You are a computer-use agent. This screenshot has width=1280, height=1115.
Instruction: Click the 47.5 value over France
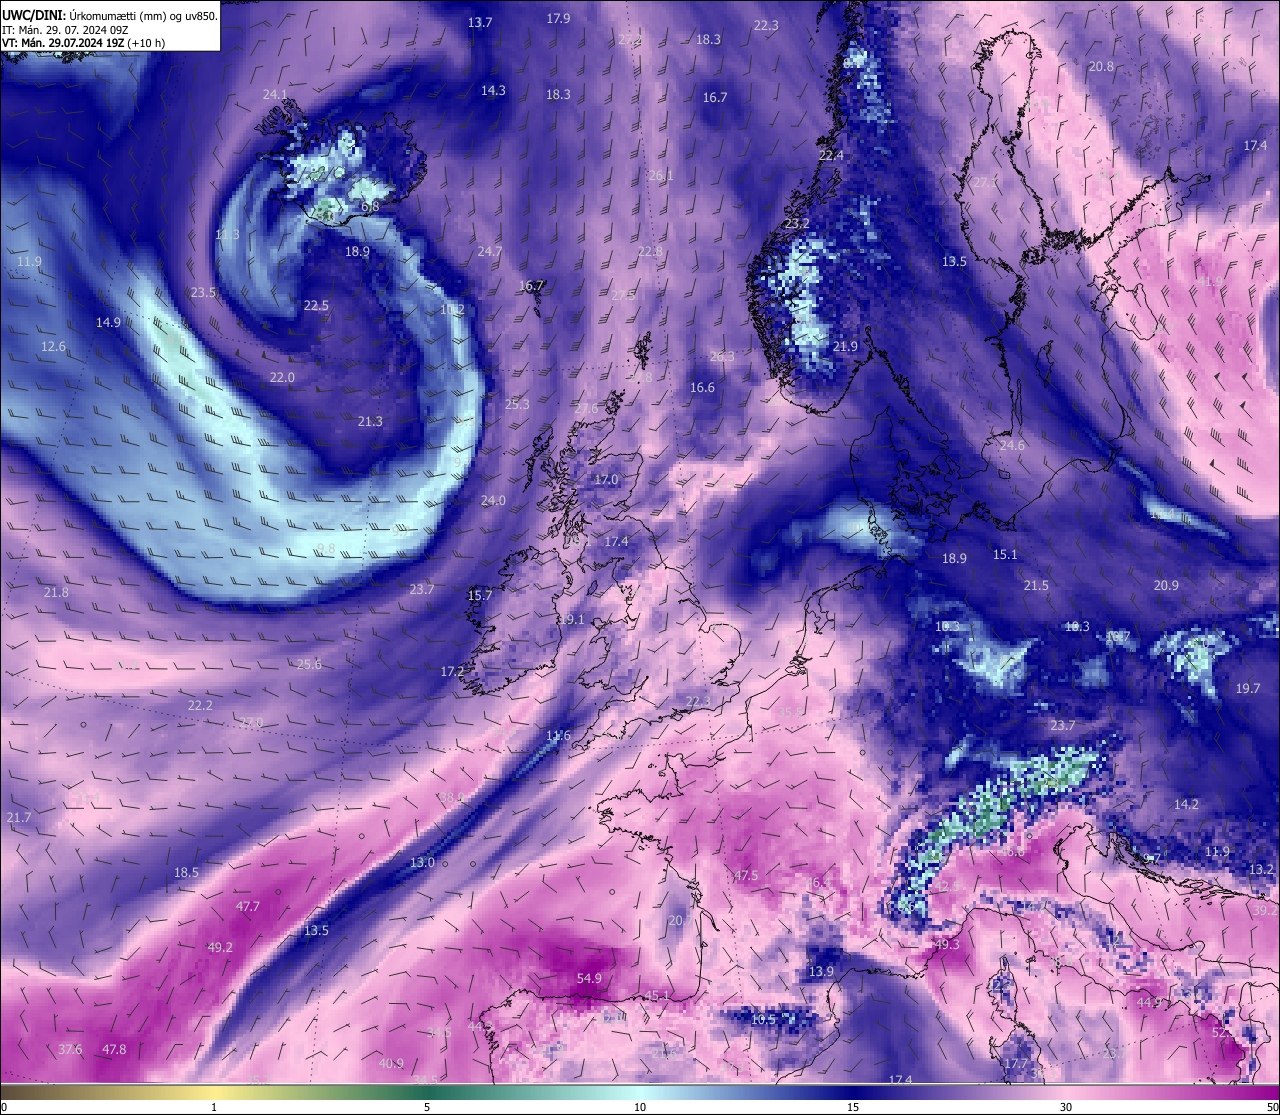(746, 875)
